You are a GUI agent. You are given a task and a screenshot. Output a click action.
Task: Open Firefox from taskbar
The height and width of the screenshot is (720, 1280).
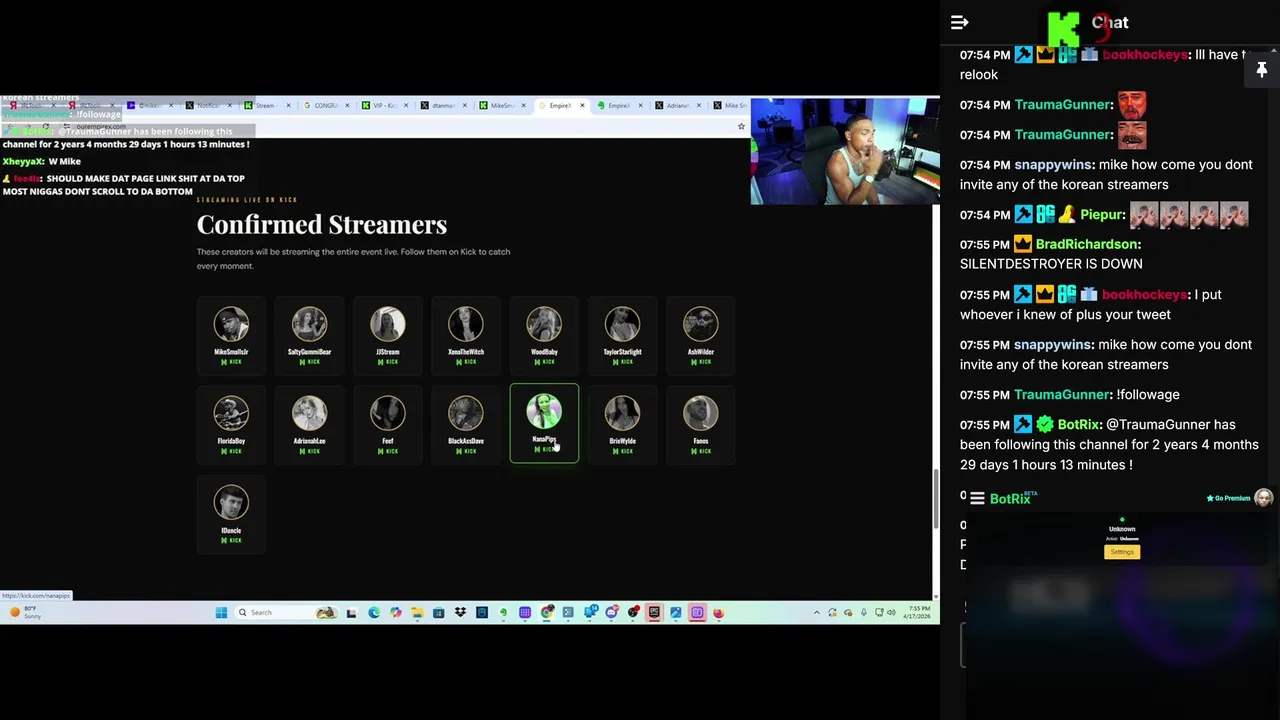coord(718,612)
